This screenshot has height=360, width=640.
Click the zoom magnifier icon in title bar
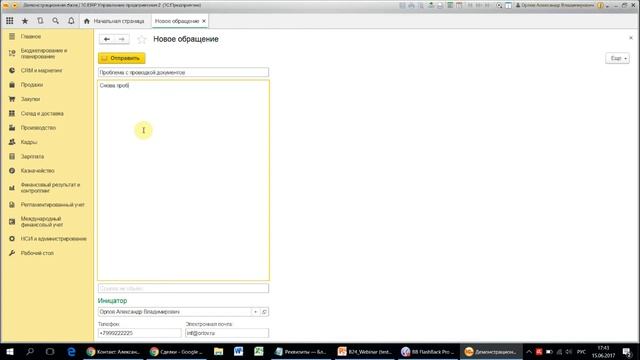[x=499, y=5]
